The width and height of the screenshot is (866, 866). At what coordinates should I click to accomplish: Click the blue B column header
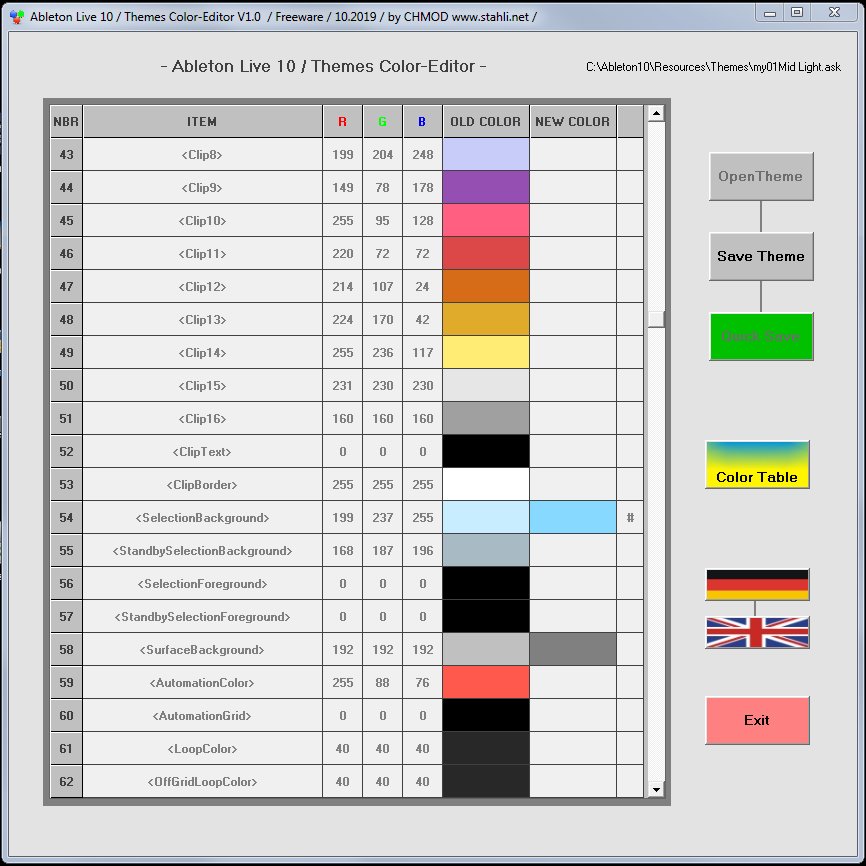pyautogui.click(x=422, y=122)
